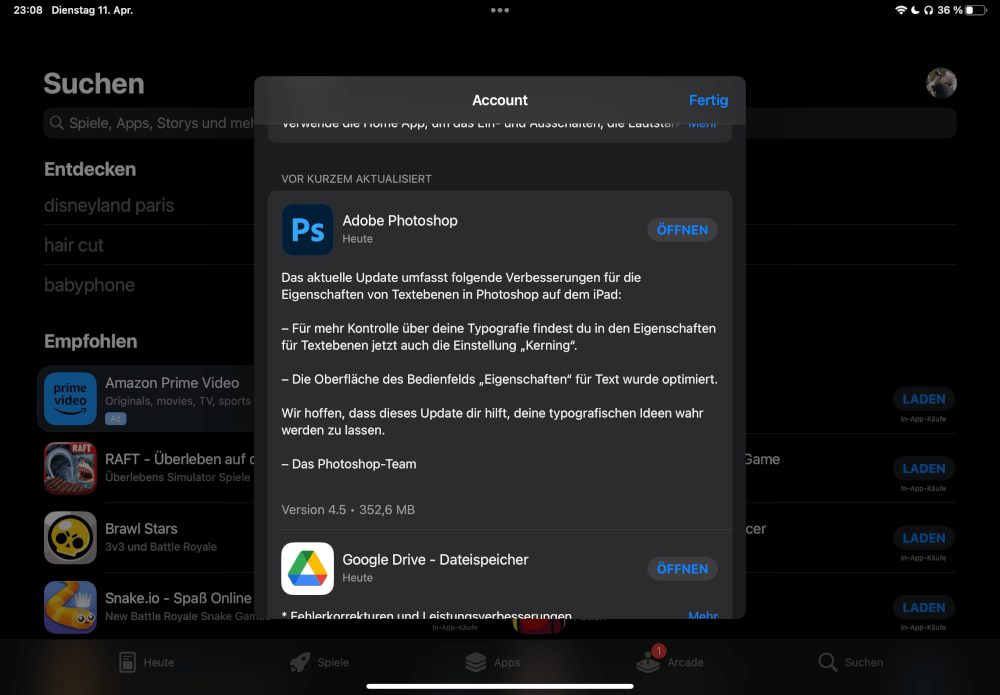
Task: Tap LADEN in the Snake.io row
Action: [x=923, y=608]
